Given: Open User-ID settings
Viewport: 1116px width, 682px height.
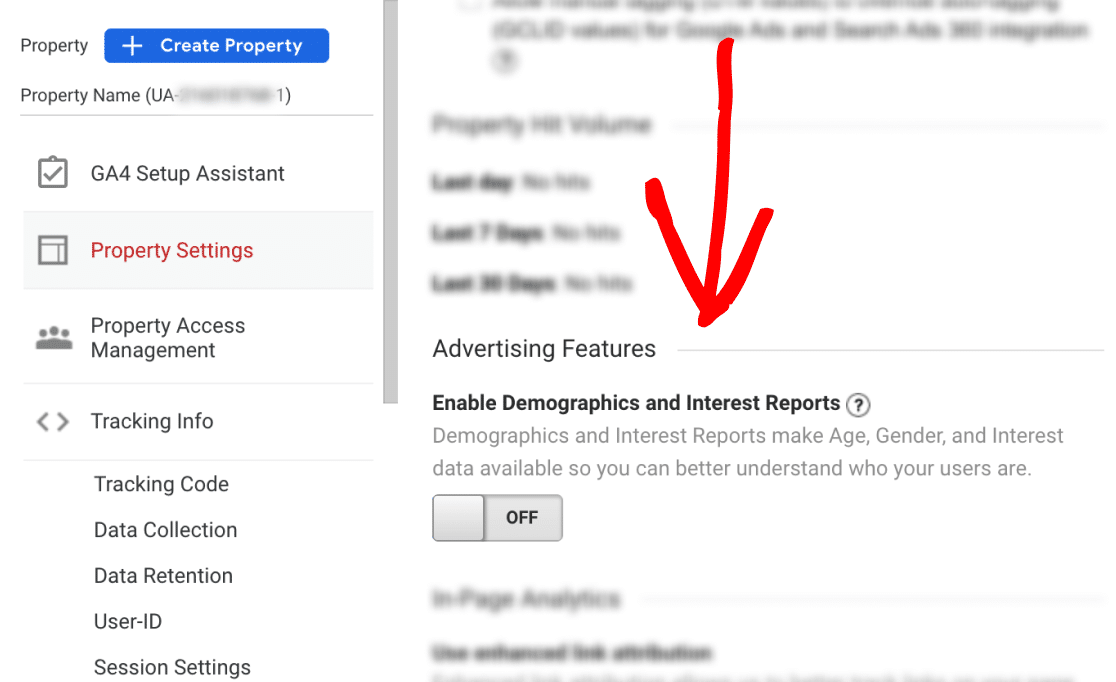Looking at the screenshot, I should pyautogui.click(x=128, y=621).
